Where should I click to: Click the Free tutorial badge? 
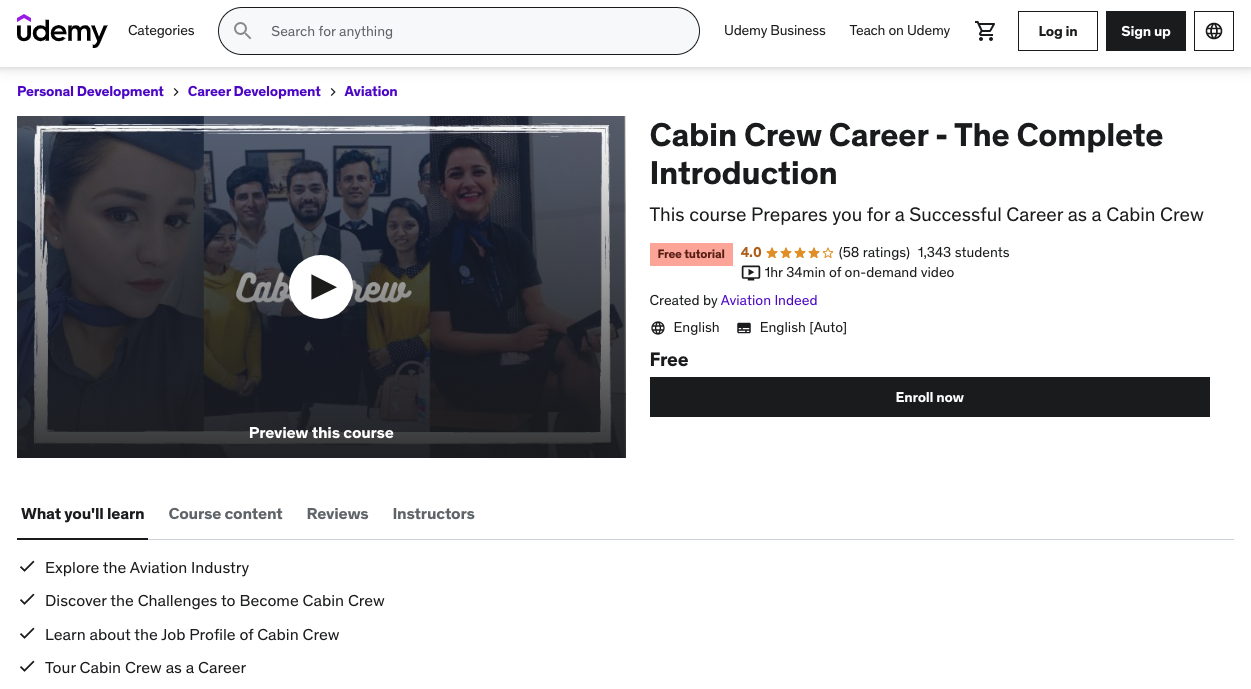pos(691,254)
